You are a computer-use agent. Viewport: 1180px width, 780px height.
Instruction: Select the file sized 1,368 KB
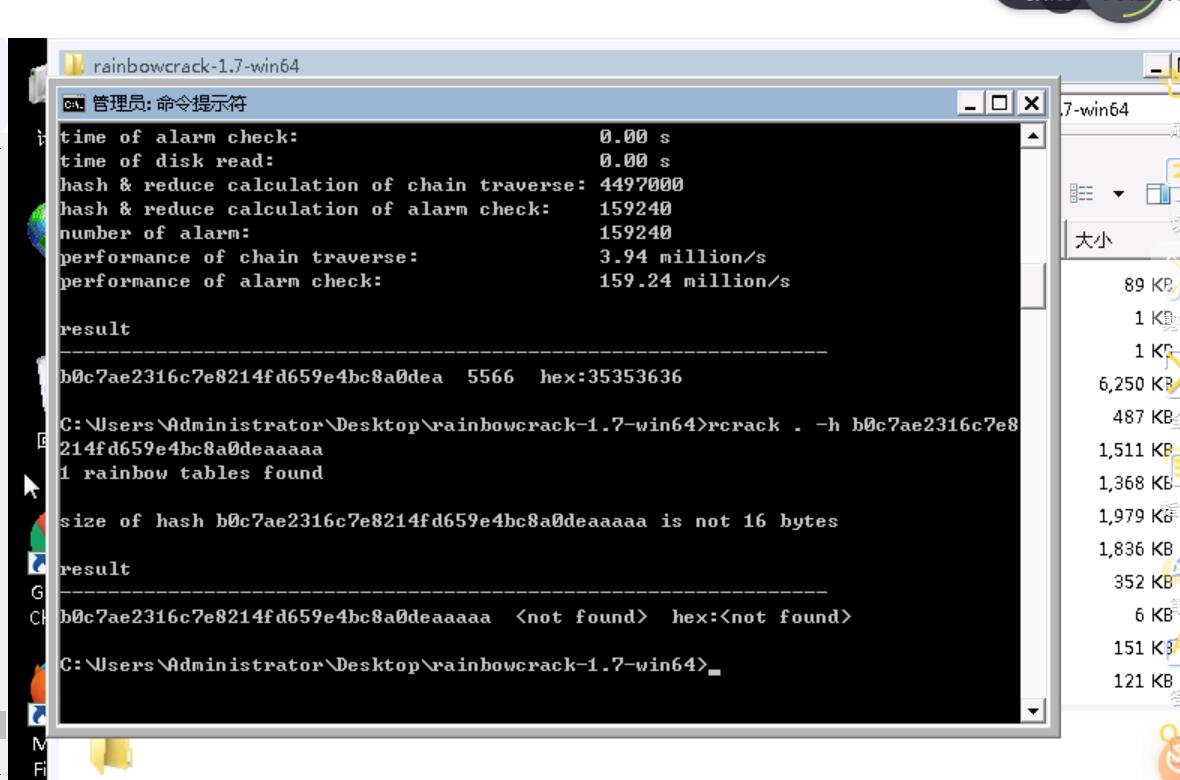1135,483
